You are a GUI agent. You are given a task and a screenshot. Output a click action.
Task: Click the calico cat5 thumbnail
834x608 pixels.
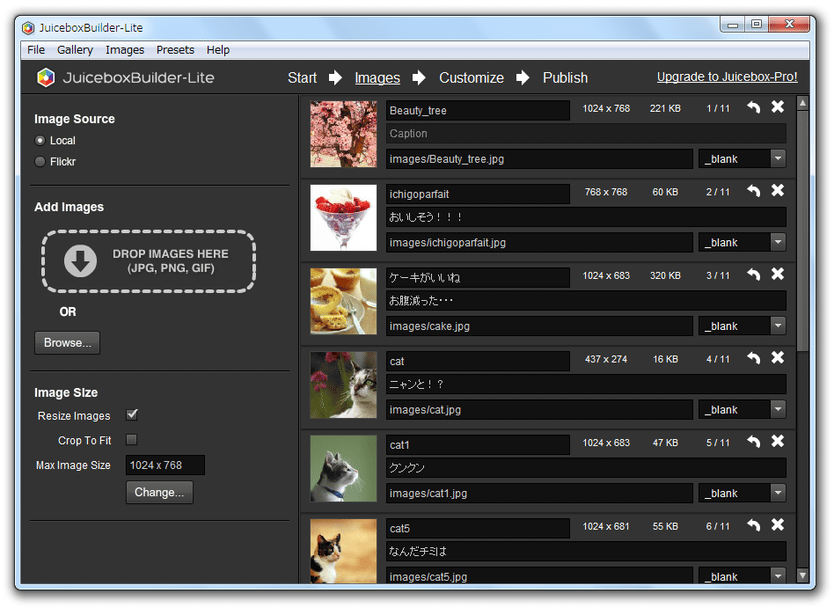tap(343, 551)
